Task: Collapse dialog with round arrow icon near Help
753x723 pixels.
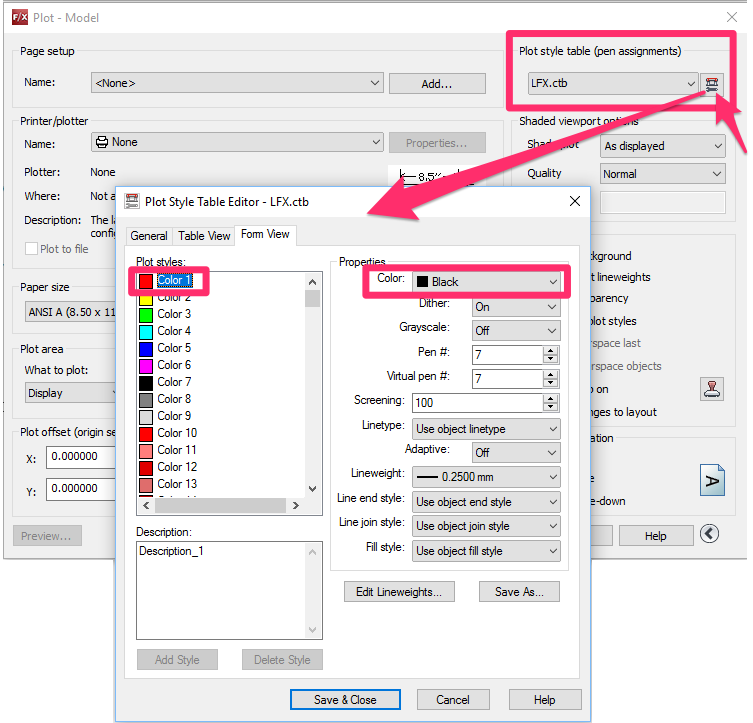Action: point(709,533)
